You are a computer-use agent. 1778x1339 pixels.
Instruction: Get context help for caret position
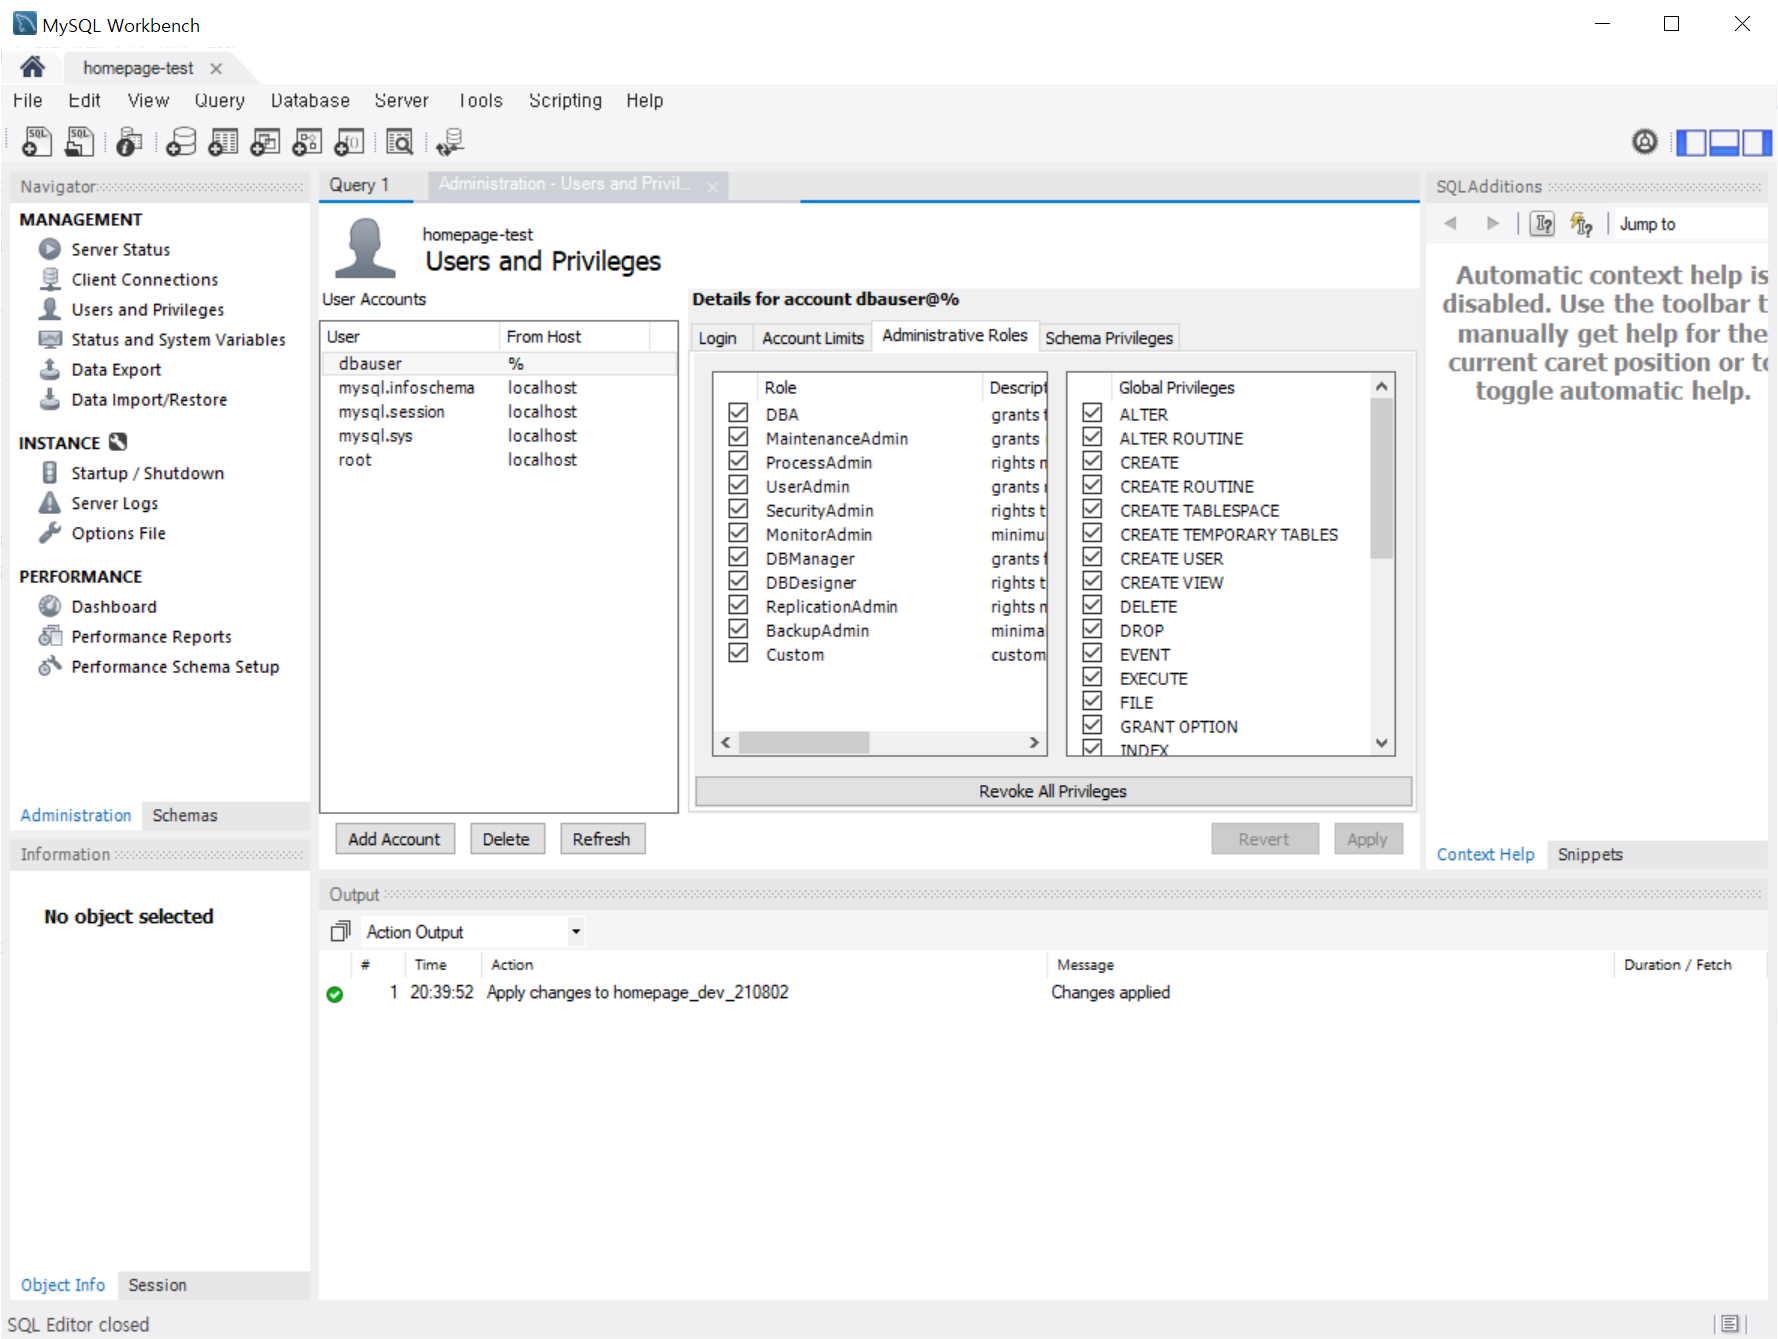pos(1543,224)
